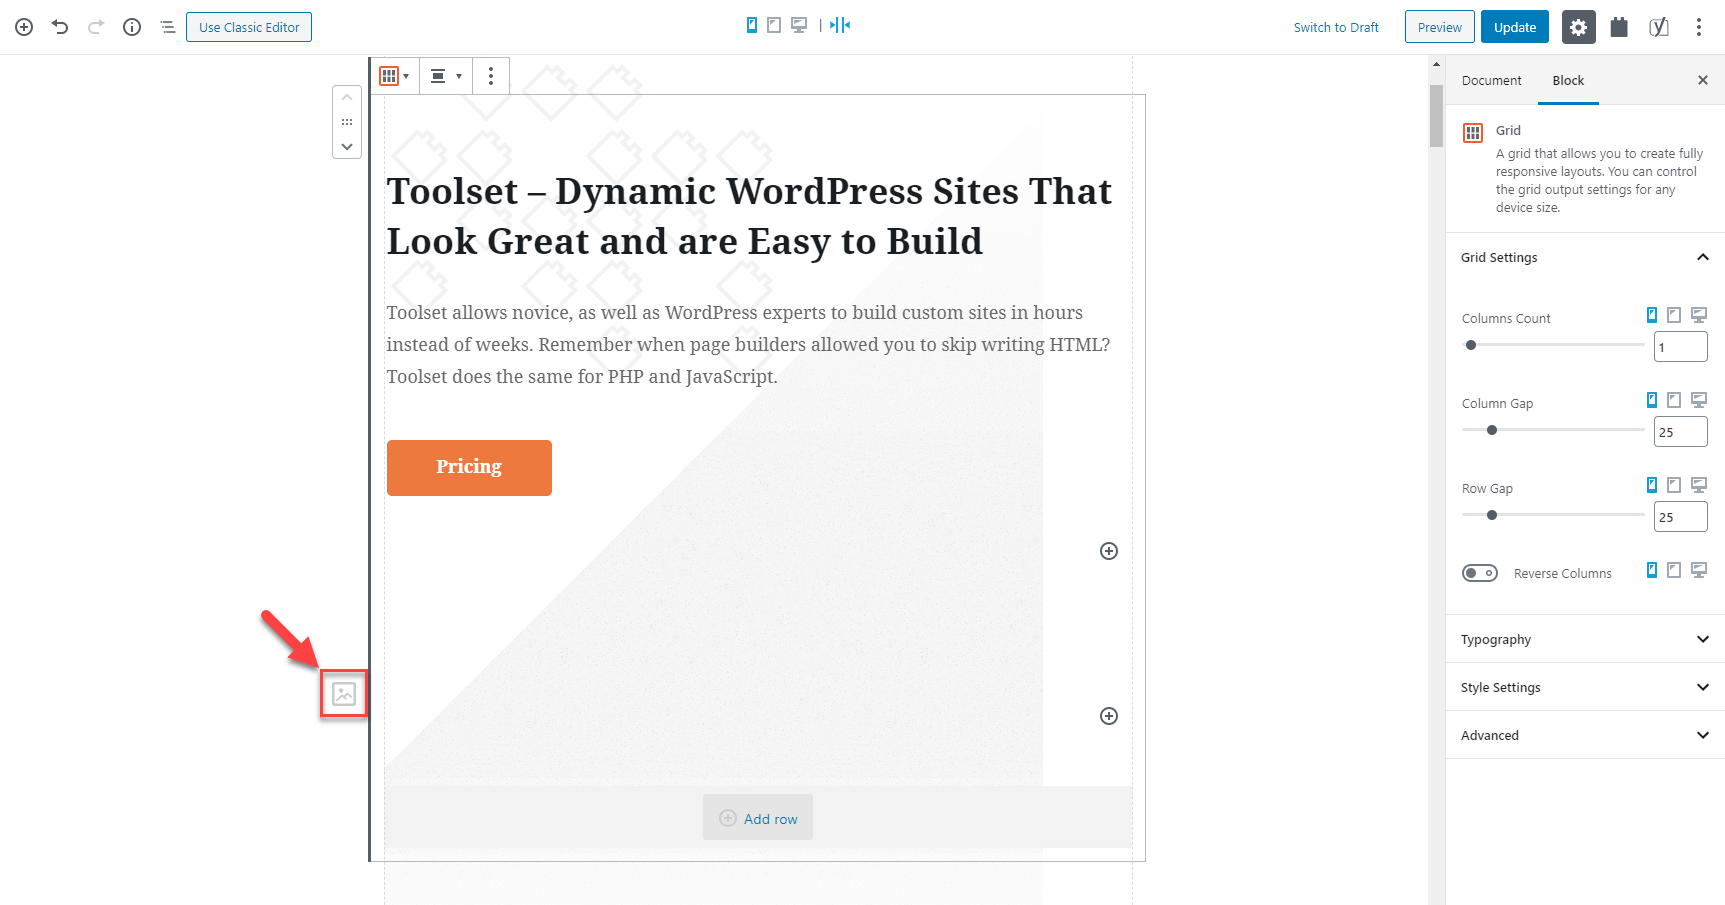This screenshot has width=1725, height=905.
Task: Enable tablet mode for Column Gap
Action: tap(1675, 399)
